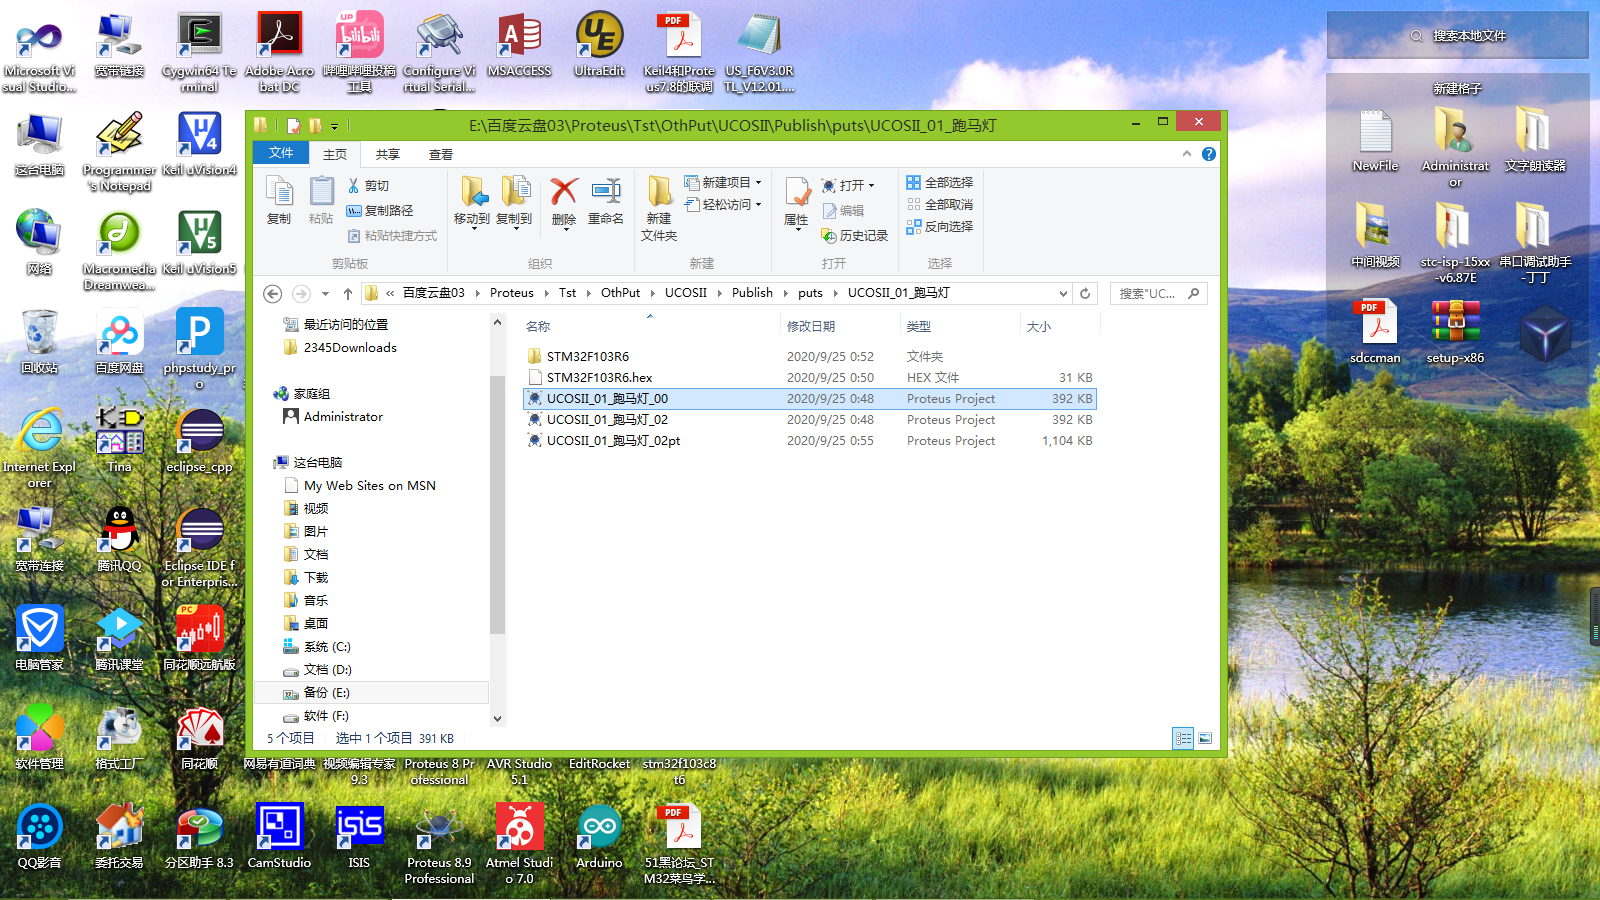Open the 新建项目 dropdown menu
1600x900 pixels.
(x=757, y=182)
